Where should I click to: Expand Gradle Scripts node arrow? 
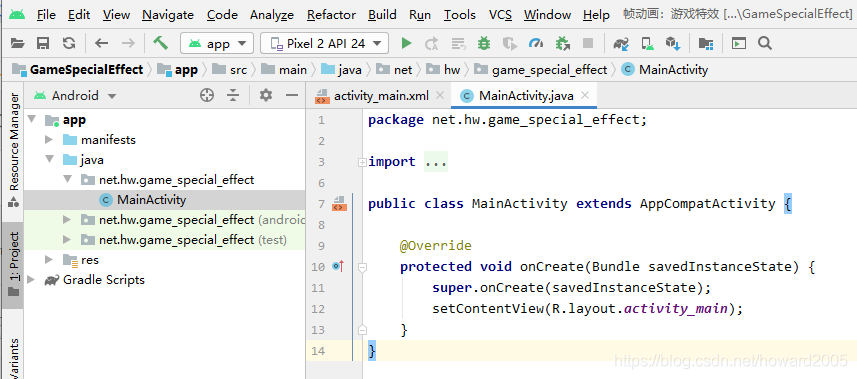coord(31,280)
